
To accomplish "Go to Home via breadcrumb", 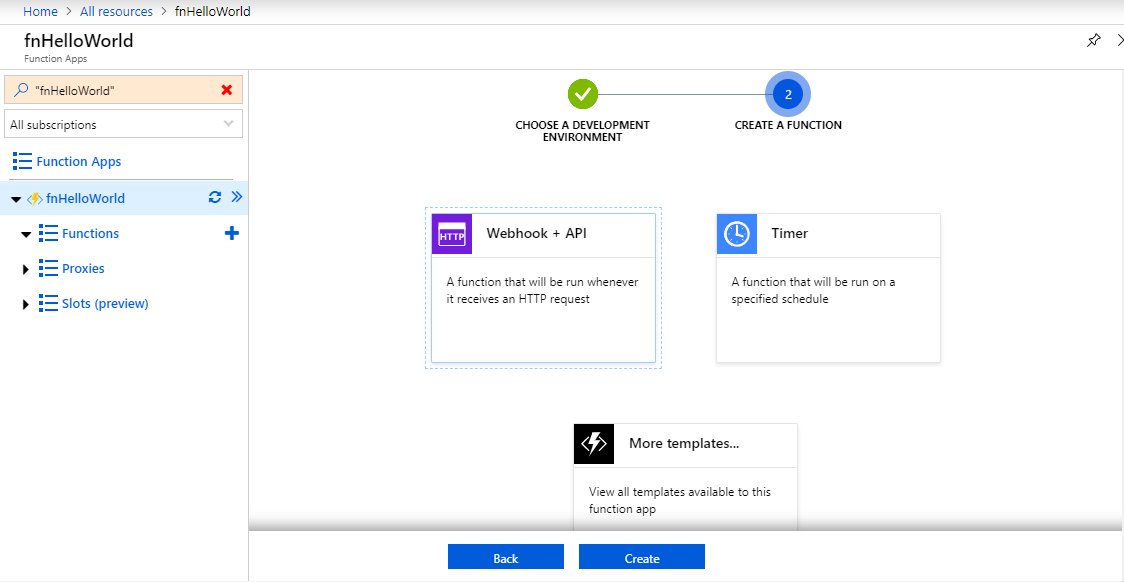I will click(40, 11).
